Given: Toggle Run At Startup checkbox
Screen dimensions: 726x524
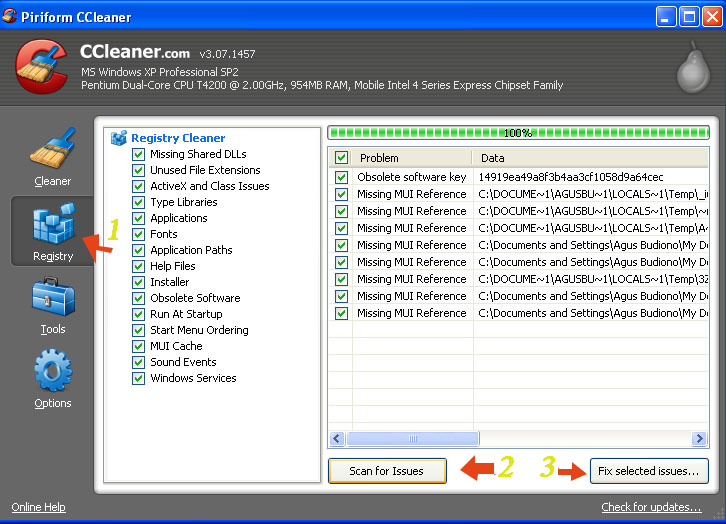Looking at the screenshot, I should pyautogui.click(x=138, y=314).
